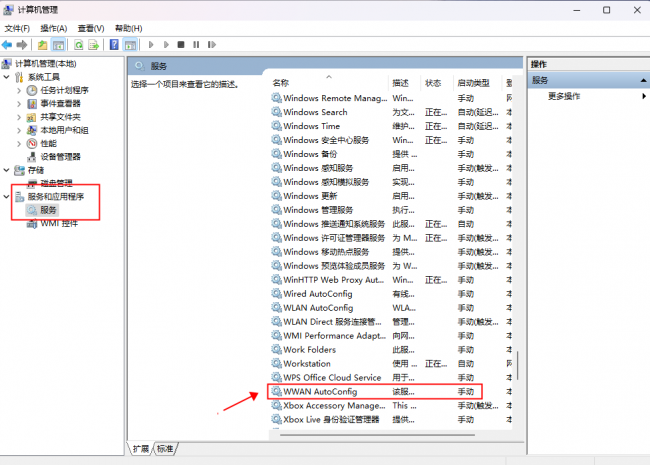Select WPS Office Cloud Service row
Image resolution: width=650 pixels, height=465 pixels.
pyautogui.click(x=391, y=378)
